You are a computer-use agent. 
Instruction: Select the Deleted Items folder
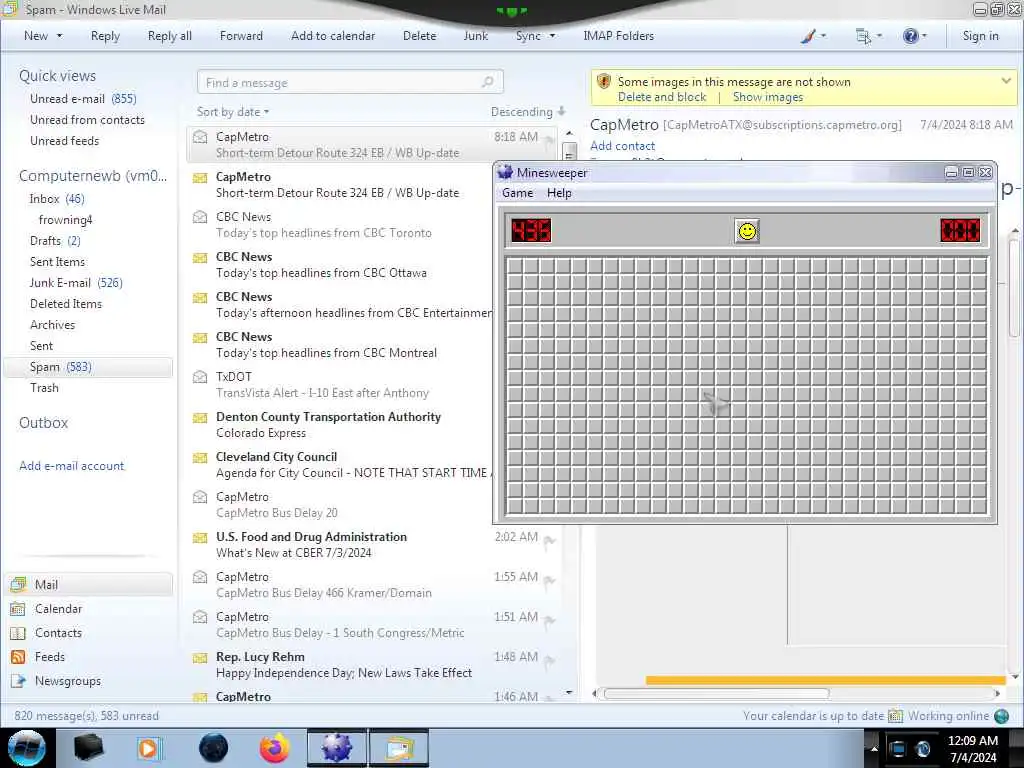pyautogui.click(x=66, y=304)
